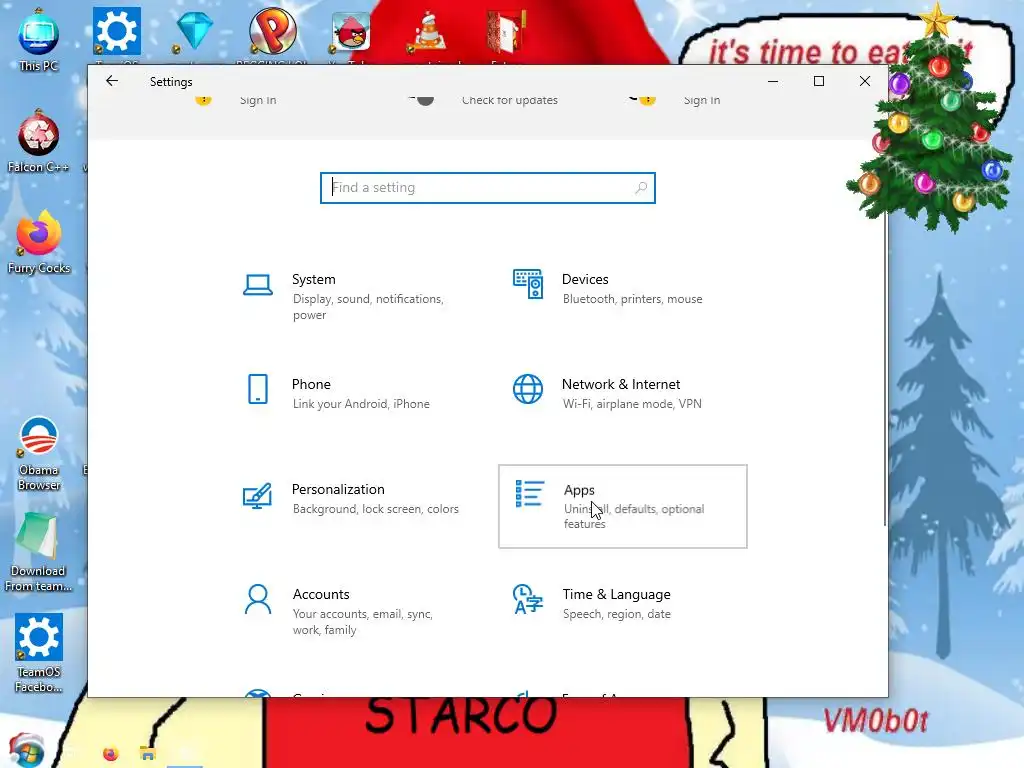Screen dimensions: 1024x768
Task: Click the Time & Language icon
Action: (x=528, y=600)
